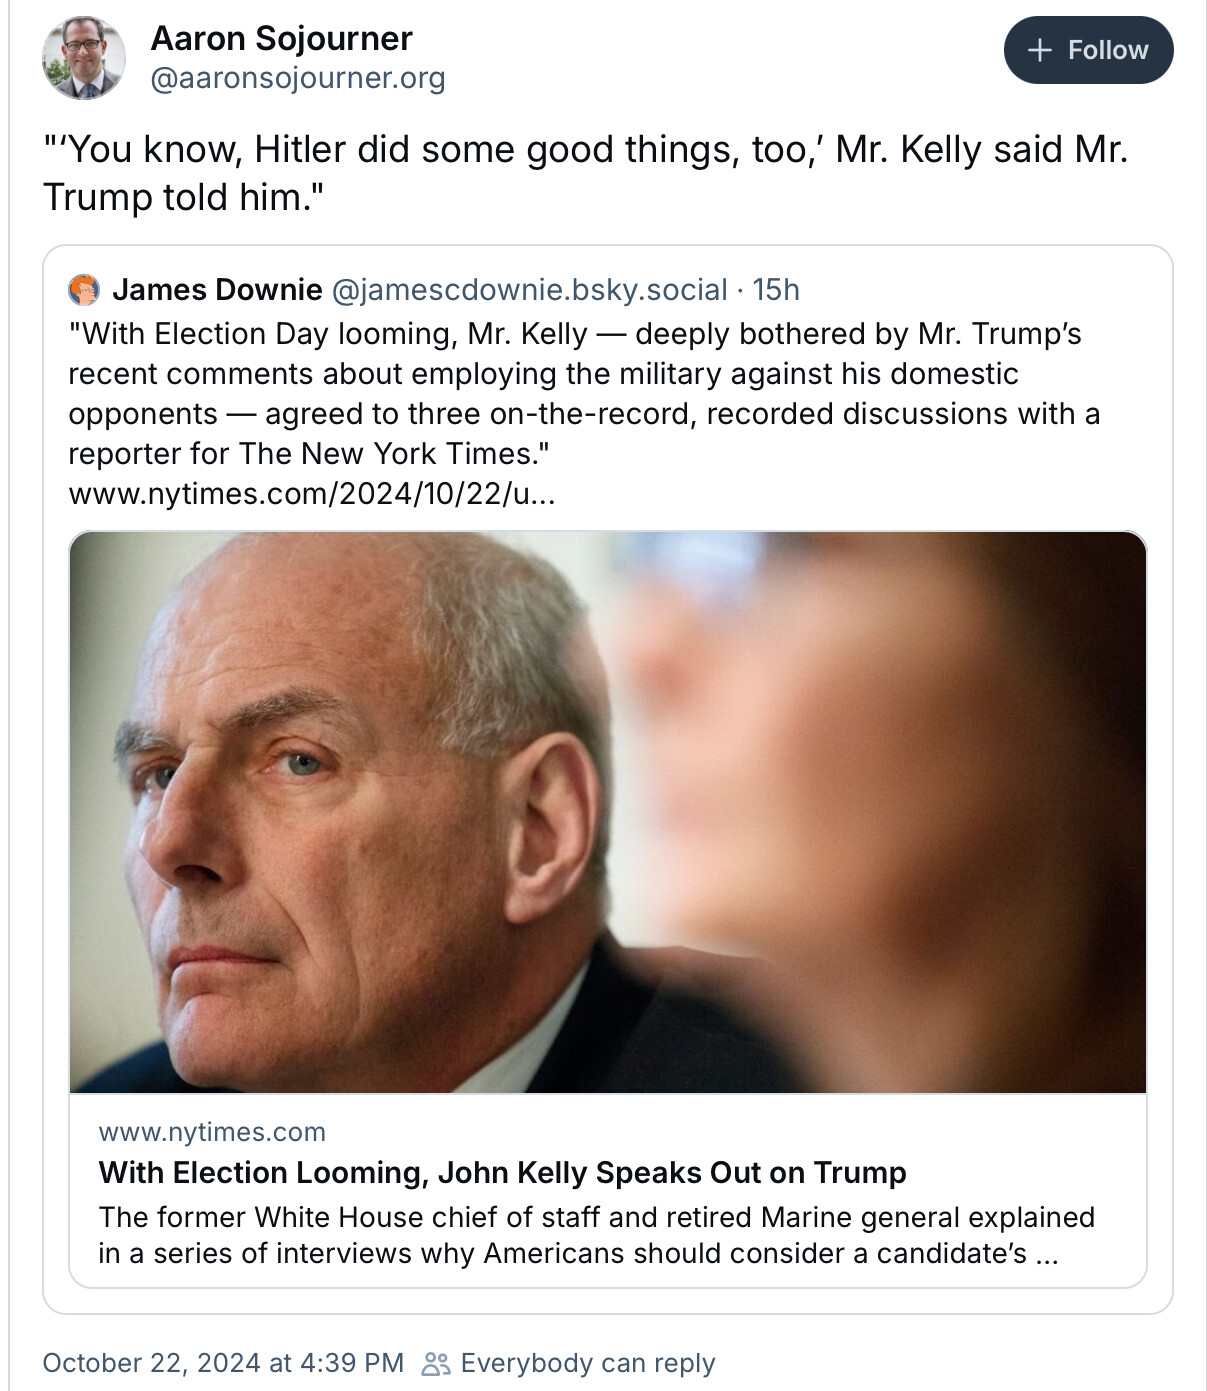
Task: Click the October 22, 2024 post timestamp
Action: click(223, 1363)
